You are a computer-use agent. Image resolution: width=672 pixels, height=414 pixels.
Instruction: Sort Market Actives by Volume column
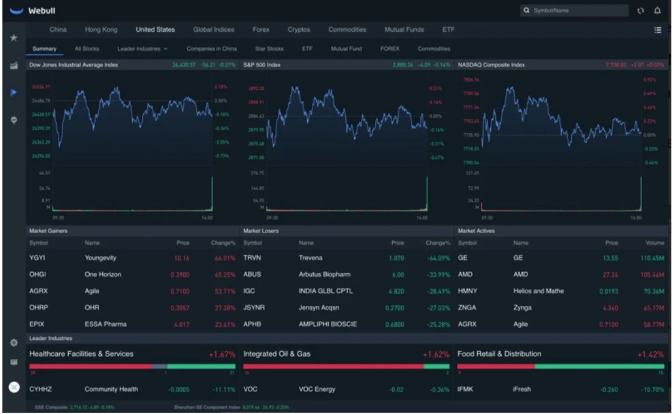655,243
